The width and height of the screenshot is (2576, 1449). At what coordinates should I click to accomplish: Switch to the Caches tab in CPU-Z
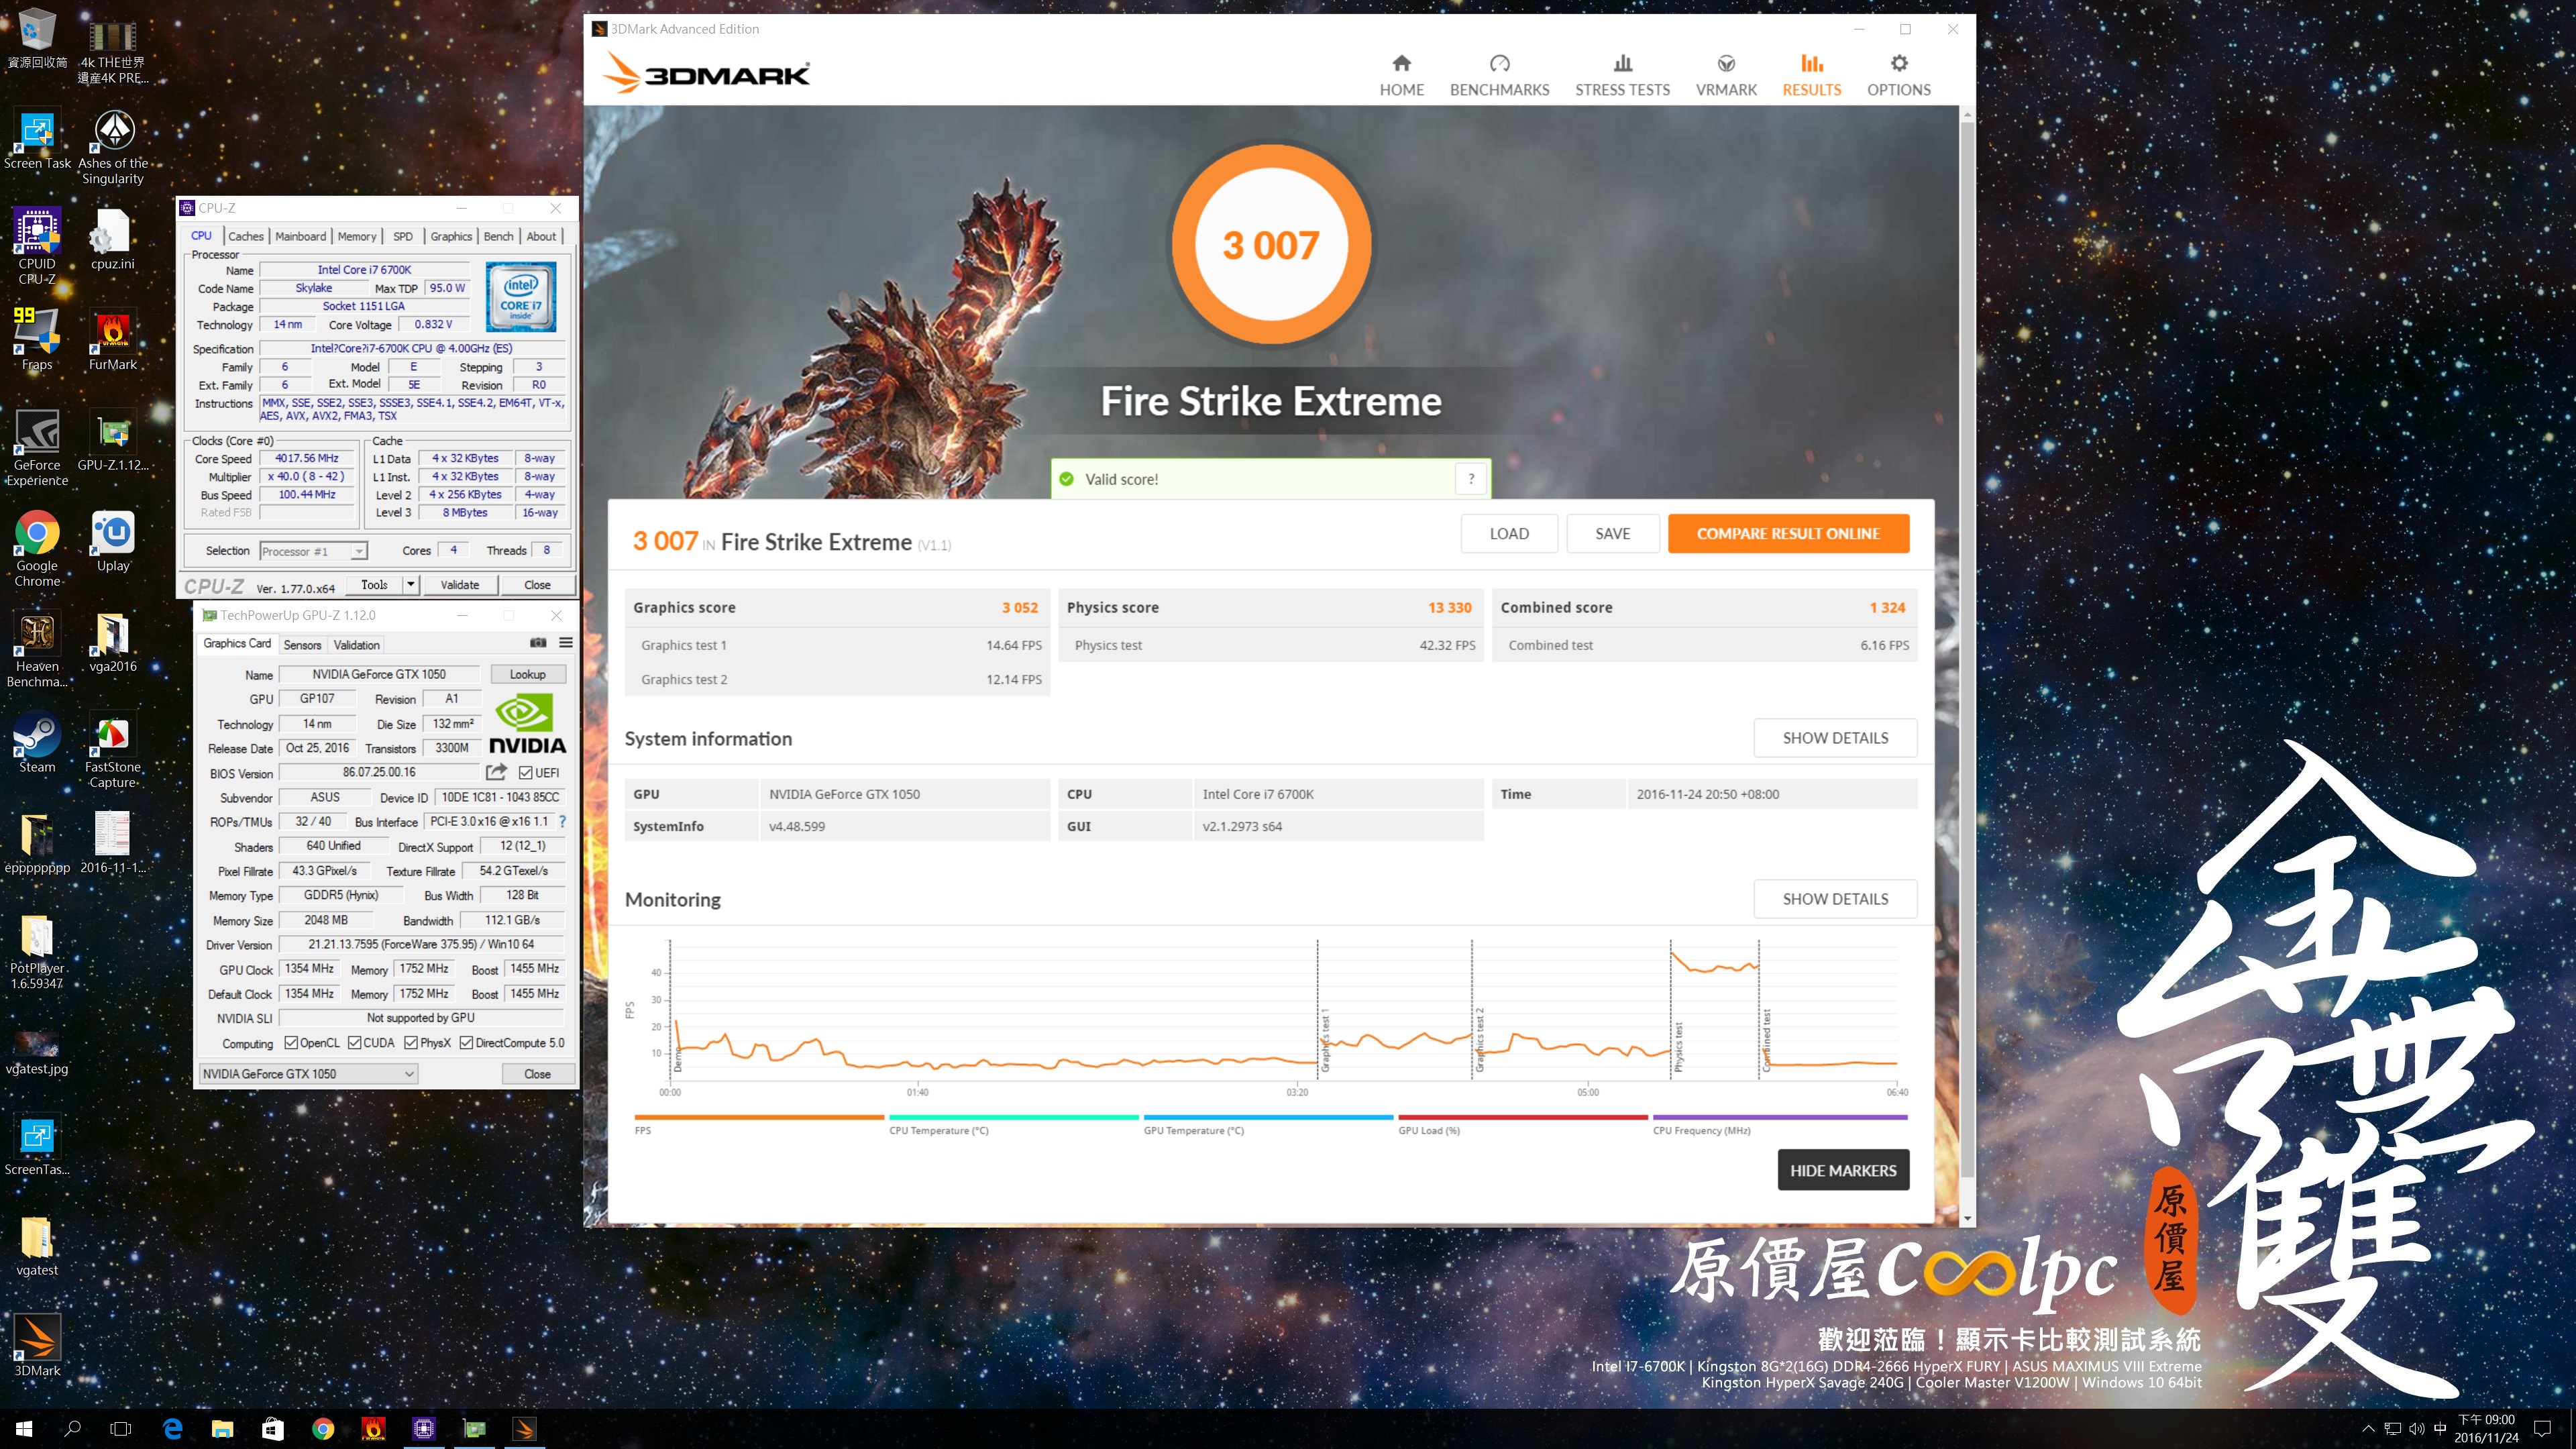pos(245,236)
